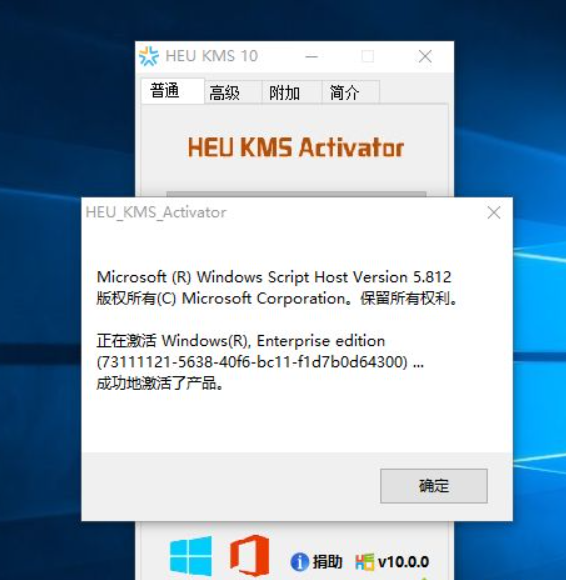The width and height of the screenshot is (566, 580).
Task: Click the gray progress bar under the banner
Action: point(296,194)
